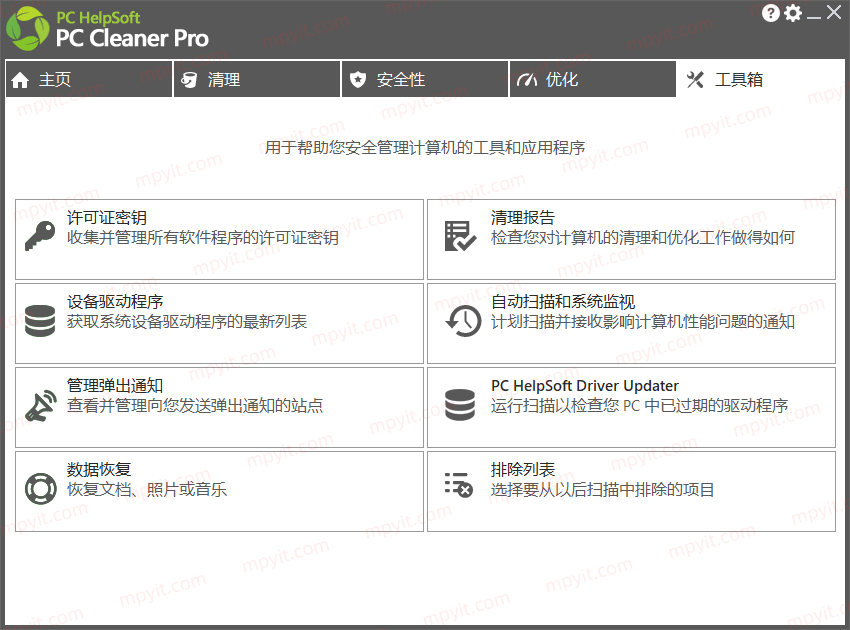Viewport: 850px width, 630px height.
Task: Click the speedometer icon on the 优化 tab
Action: [527, 80]
